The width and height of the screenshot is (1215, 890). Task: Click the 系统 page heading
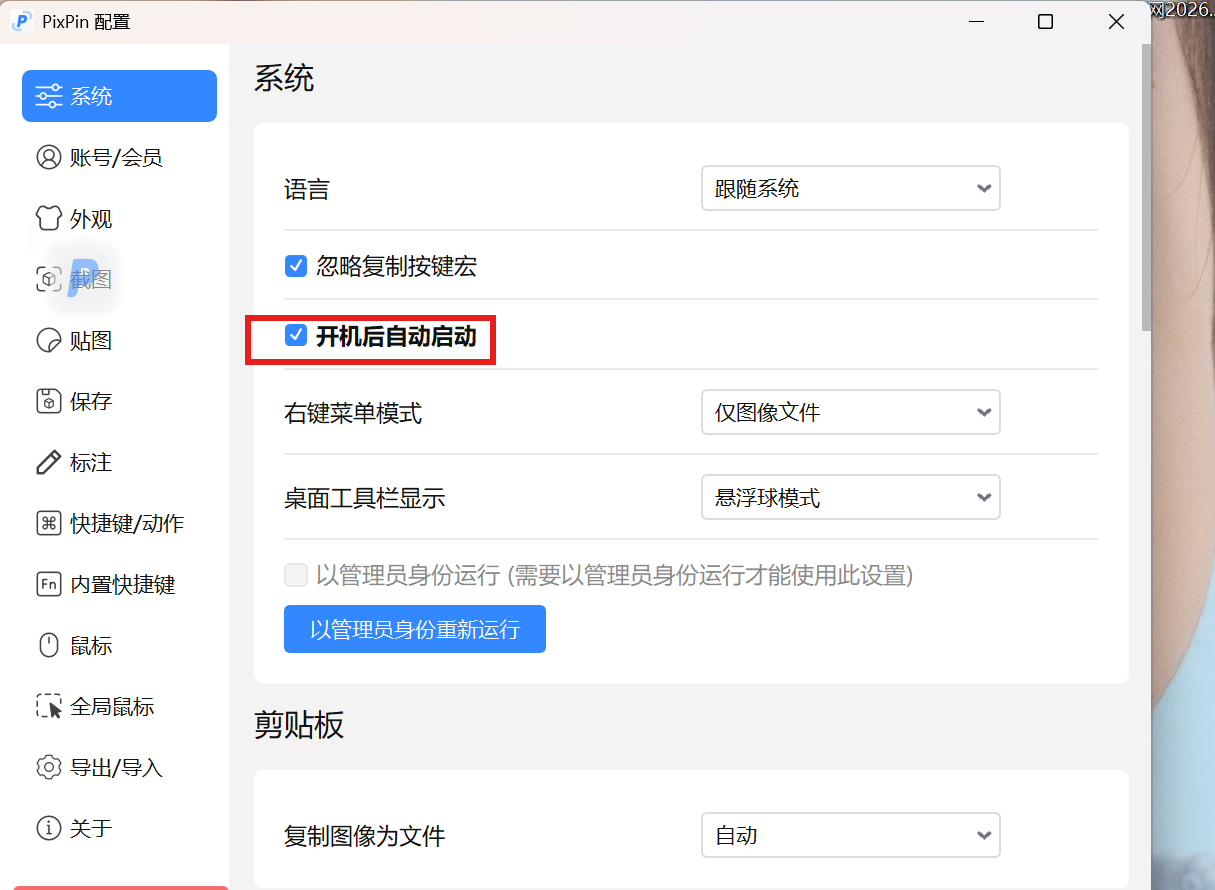(284, 78)
